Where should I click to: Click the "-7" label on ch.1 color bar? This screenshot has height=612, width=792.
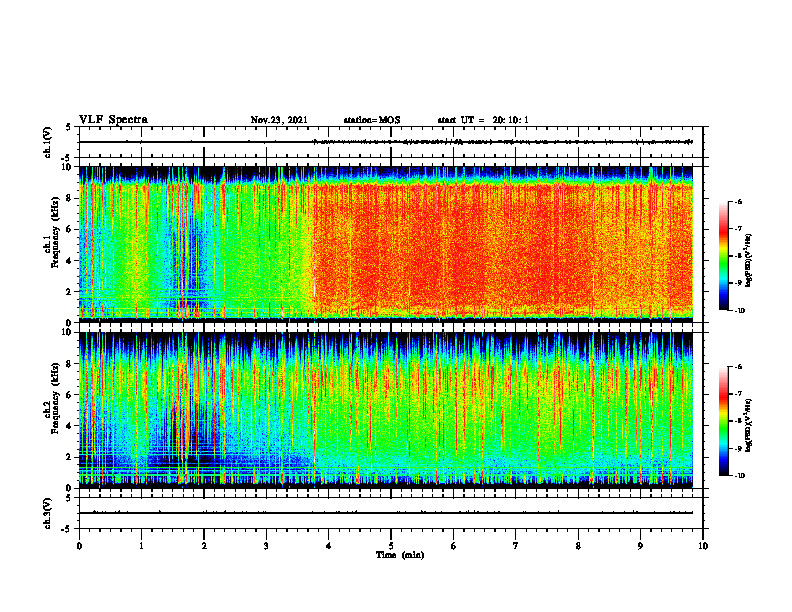[x=738, y=229]
